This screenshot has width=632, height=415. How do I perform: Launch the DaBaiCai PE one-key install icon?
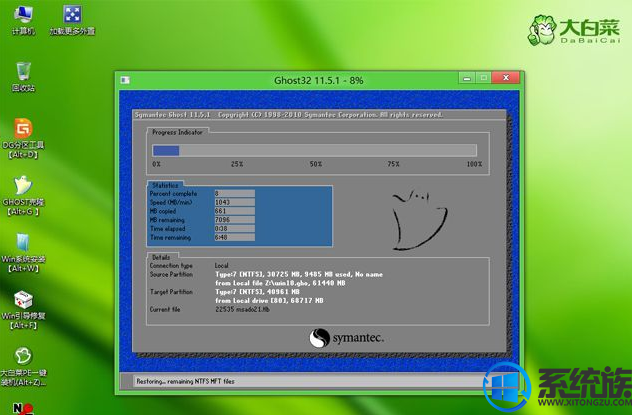click(x=23, y=367)
